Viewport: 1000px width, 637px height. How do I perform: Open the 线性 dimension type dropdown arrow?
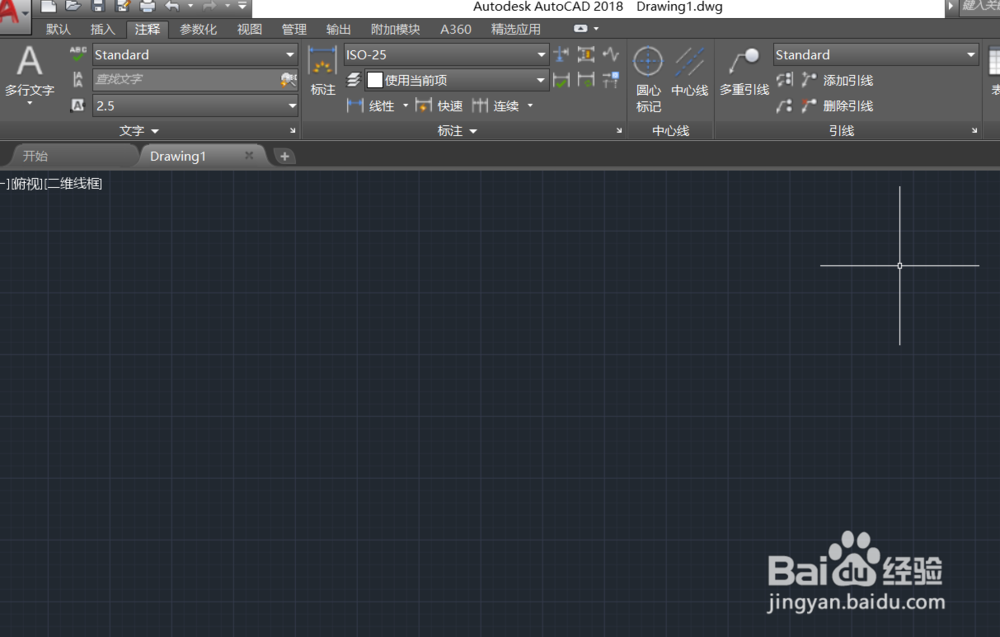406,106
